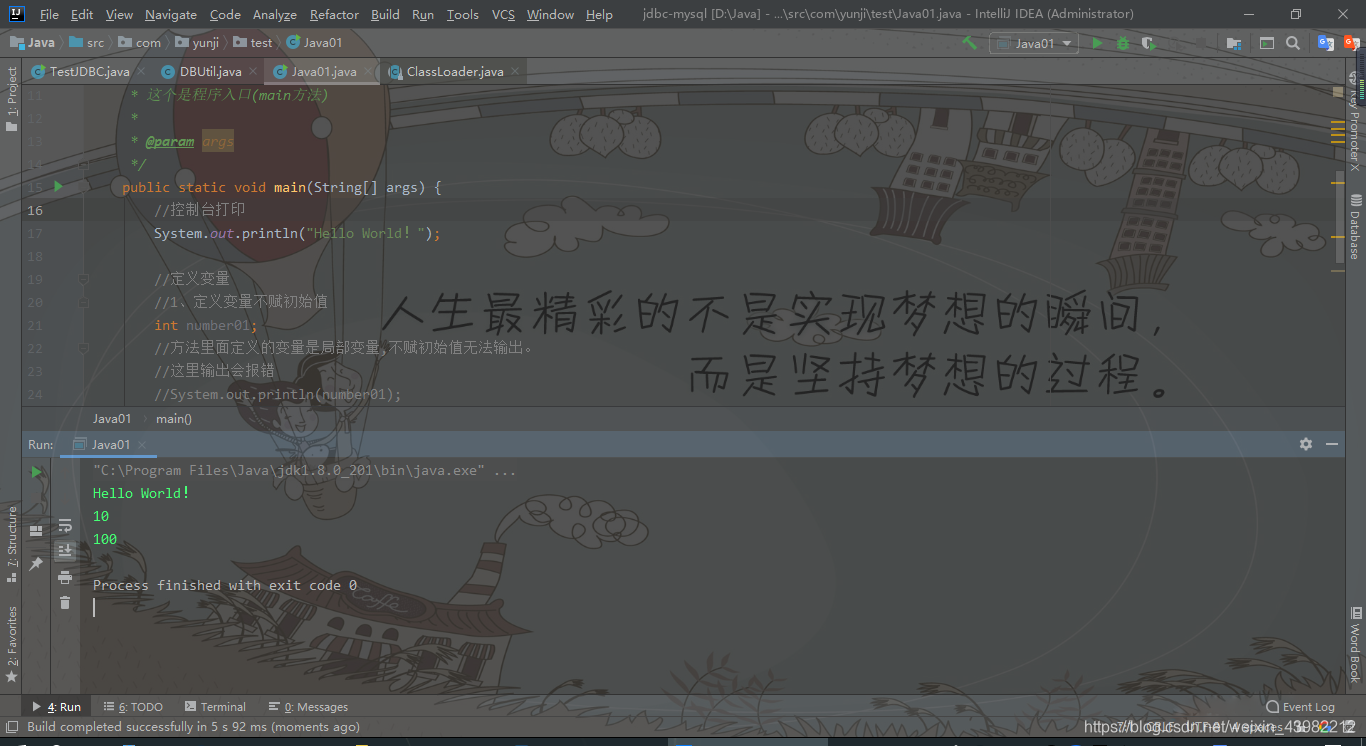
Task: Open the Event Log
Action: point(1300,706)
